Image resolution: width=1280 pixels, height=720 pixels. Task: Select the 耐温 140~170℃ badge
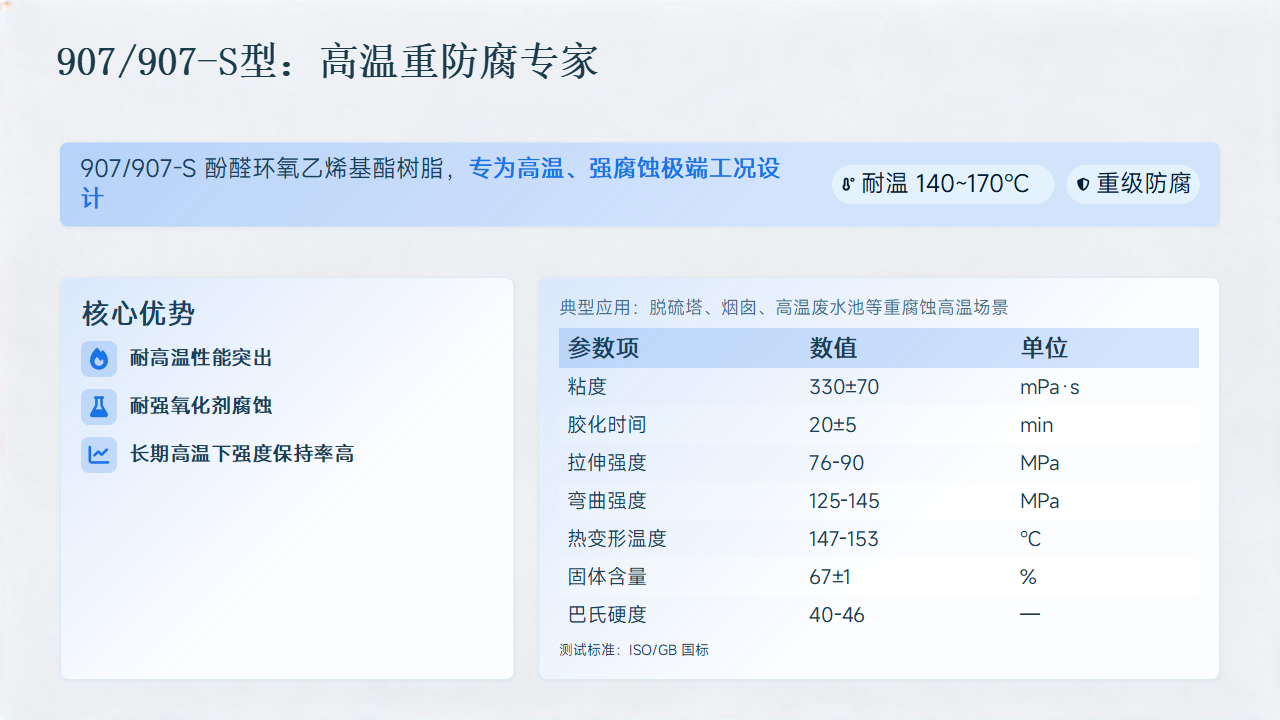click(x=943, y=184)
